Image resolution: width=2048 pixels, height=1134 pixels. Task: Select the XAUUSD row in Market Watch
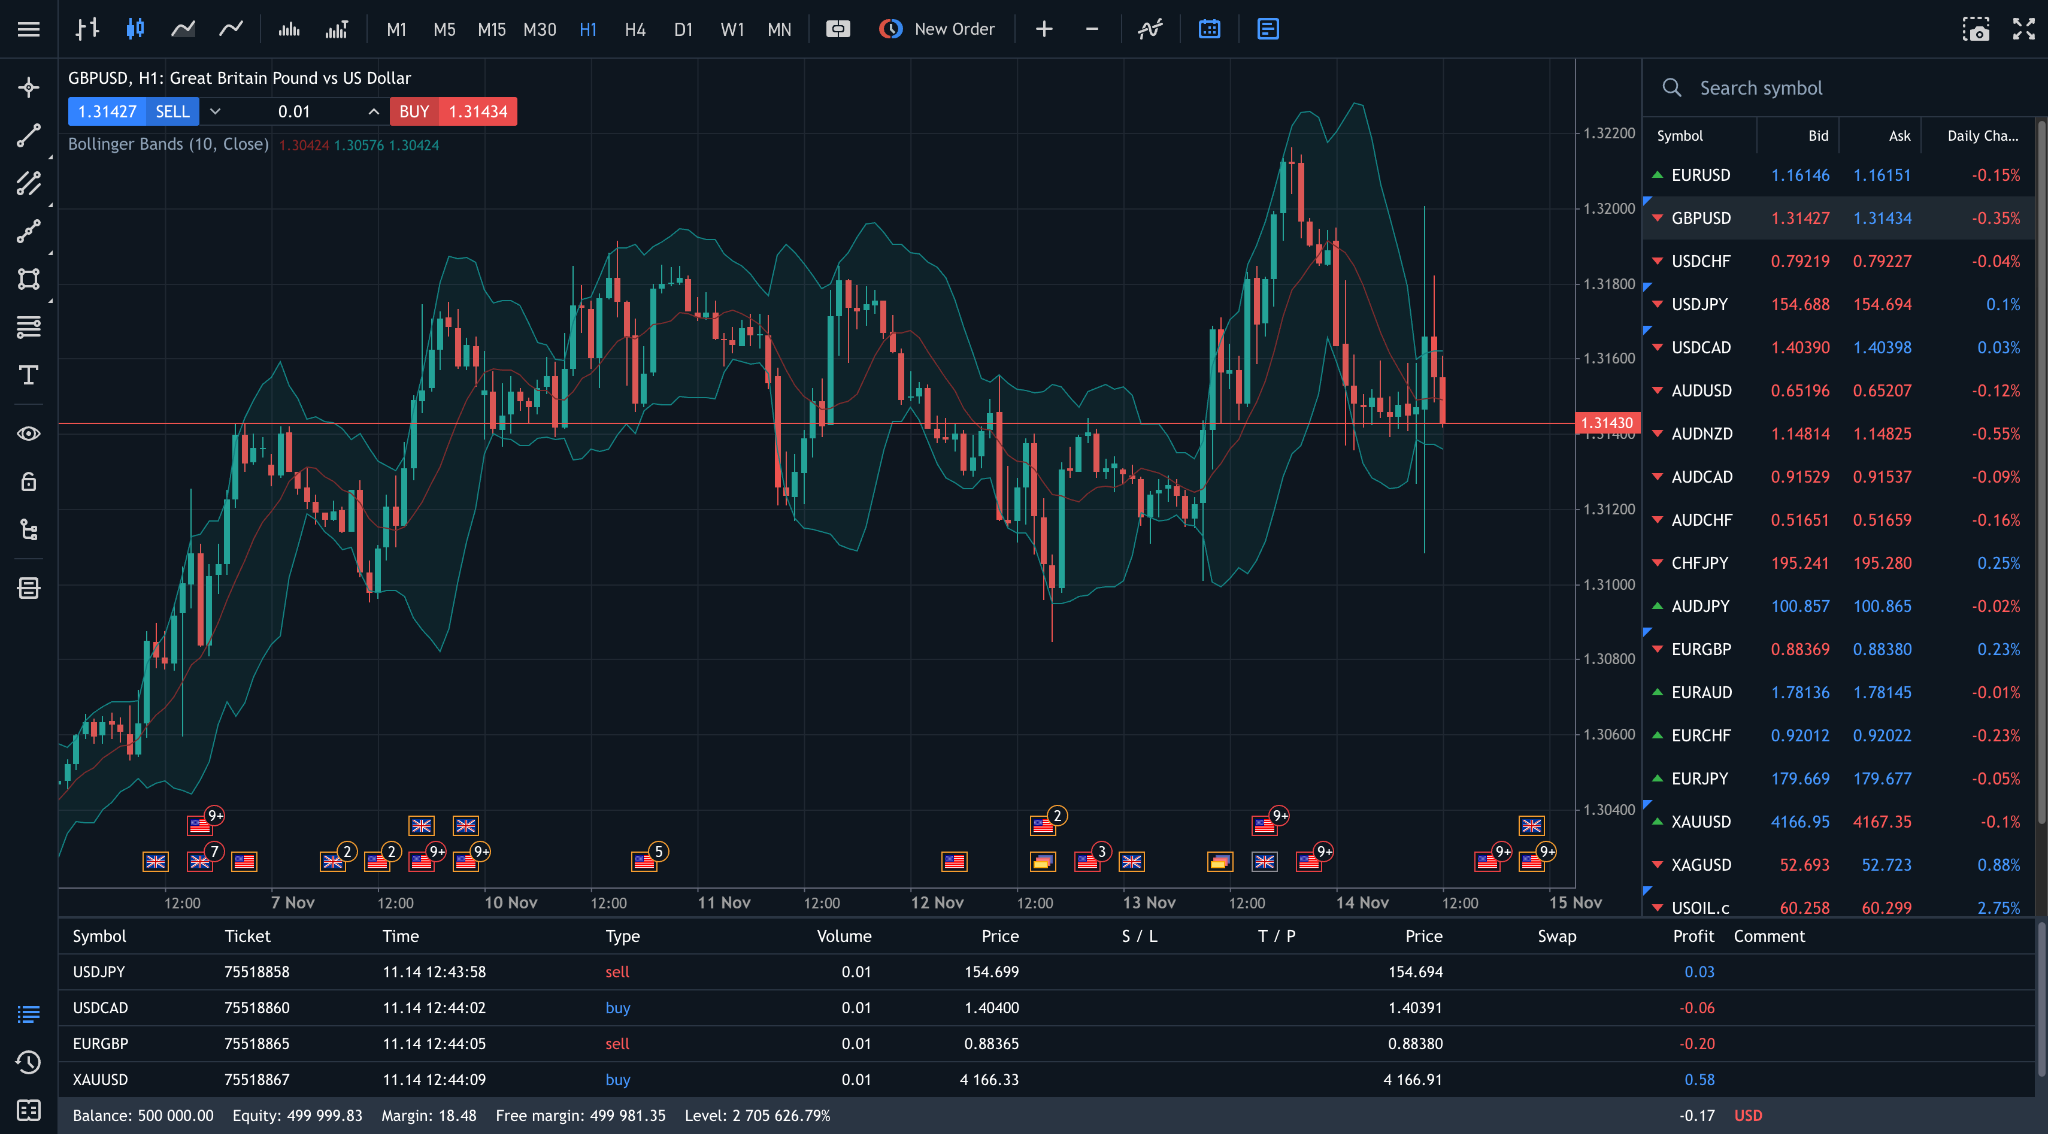coord(1838,821)
